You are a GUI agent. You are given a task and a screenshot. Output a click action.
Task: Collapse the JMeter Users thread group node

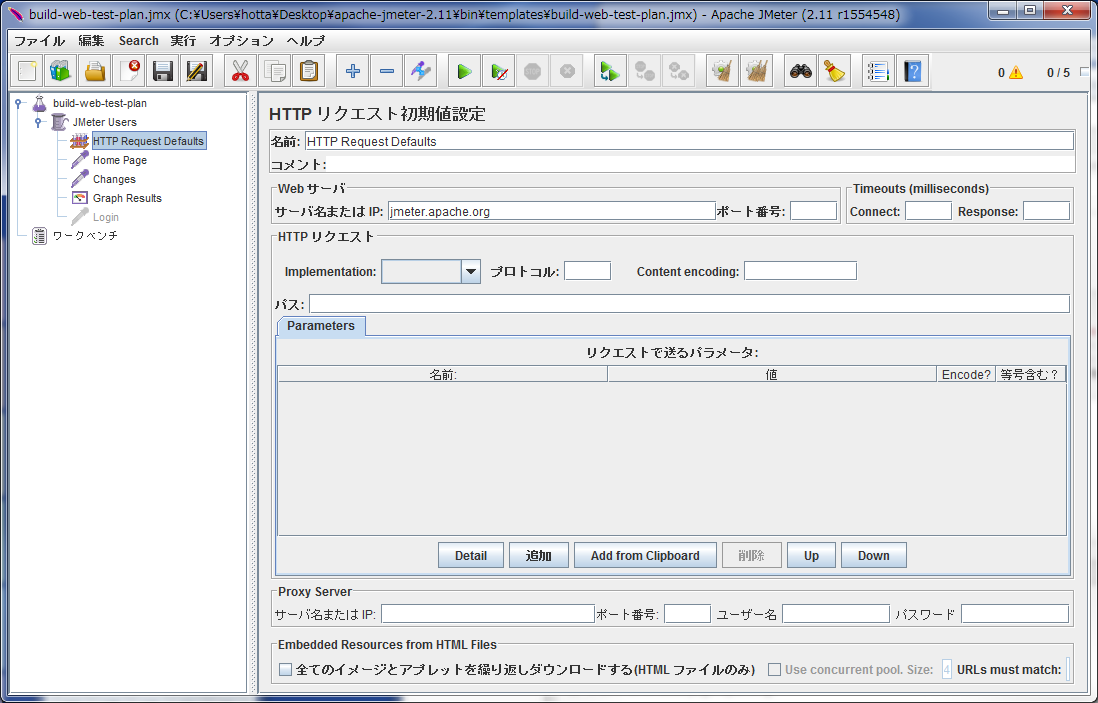[x=39, y=122]
